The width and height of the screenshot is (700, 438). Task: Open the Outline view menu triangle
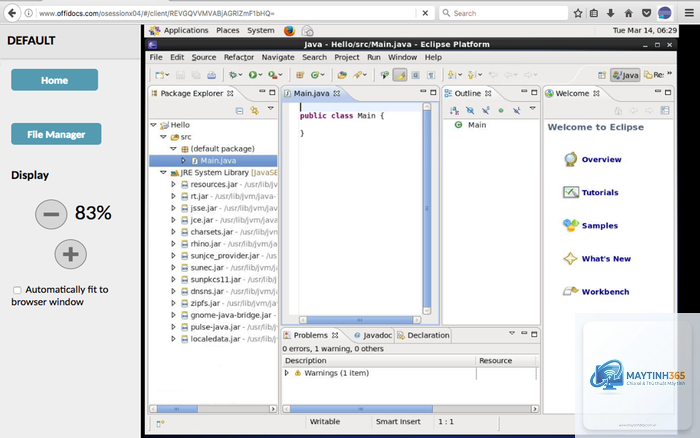pos(532,108)
